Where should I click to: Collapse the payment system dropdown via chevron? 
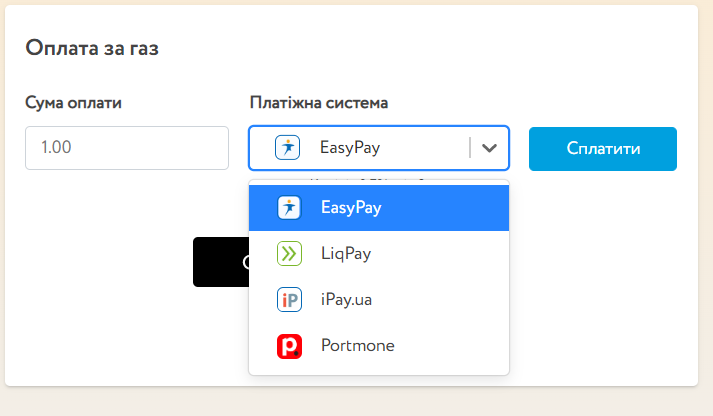coord(489,148)
